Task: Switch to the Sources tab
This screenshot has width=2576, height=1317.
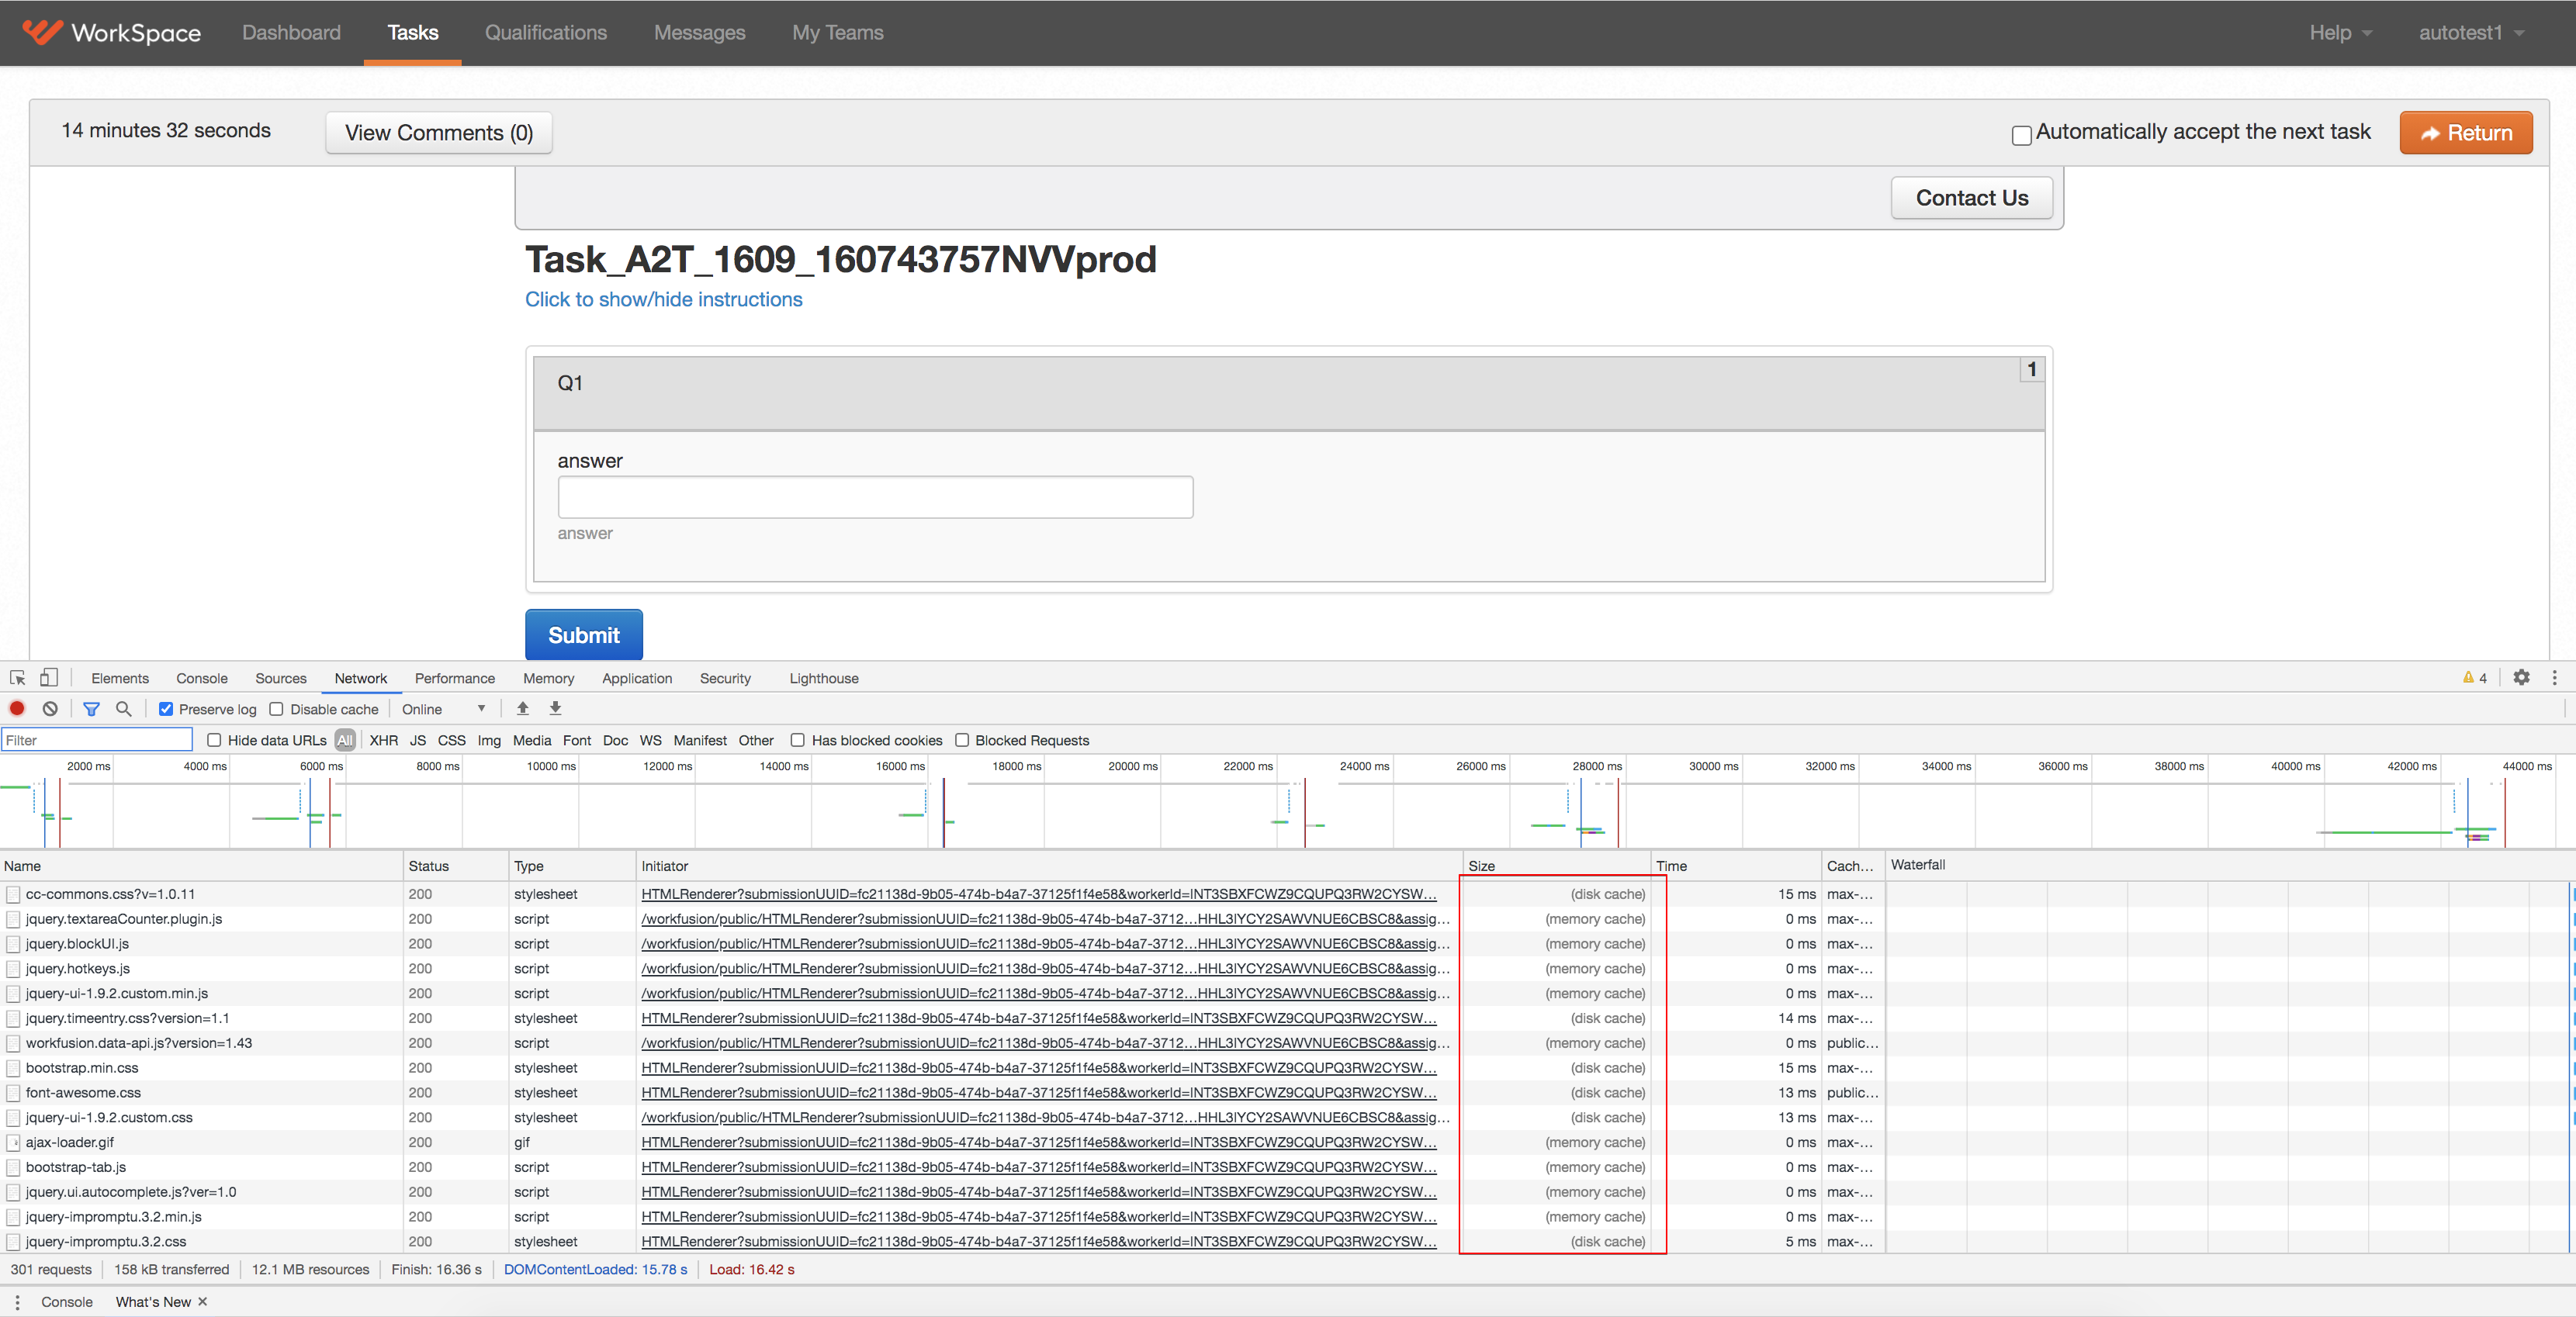Action: click(280, 678)
